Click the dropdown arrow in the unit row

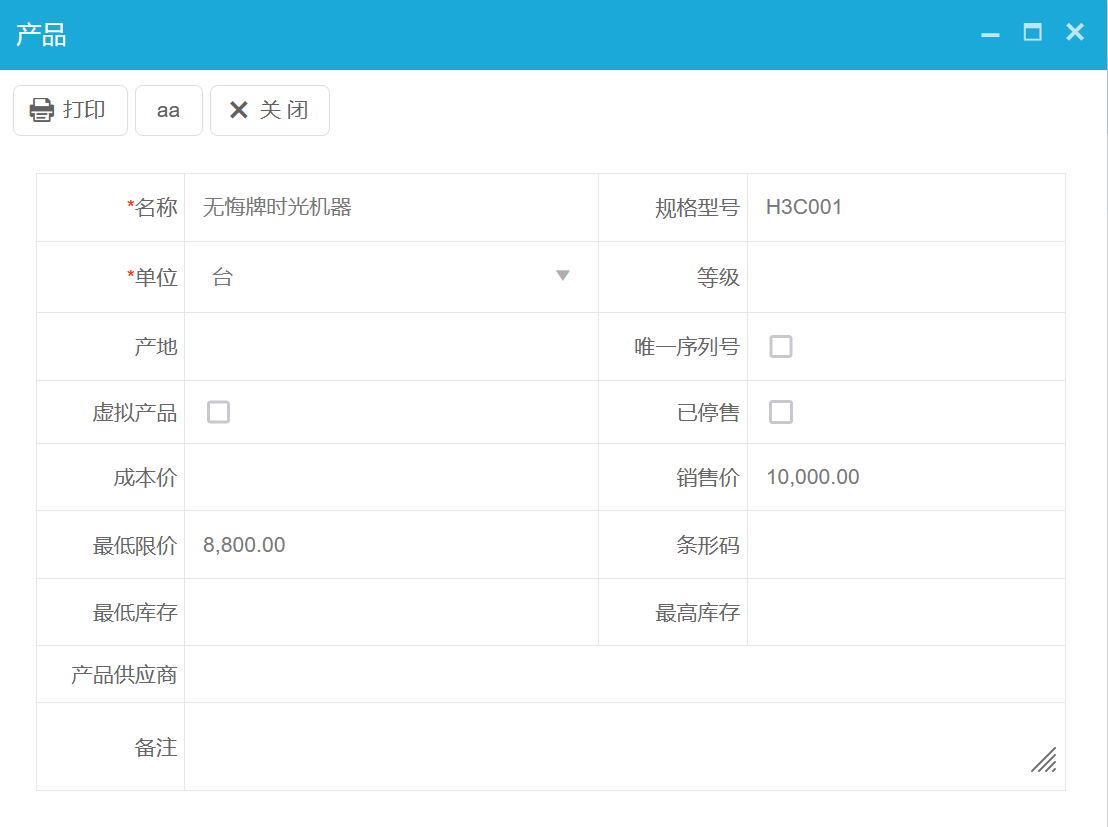562,277
